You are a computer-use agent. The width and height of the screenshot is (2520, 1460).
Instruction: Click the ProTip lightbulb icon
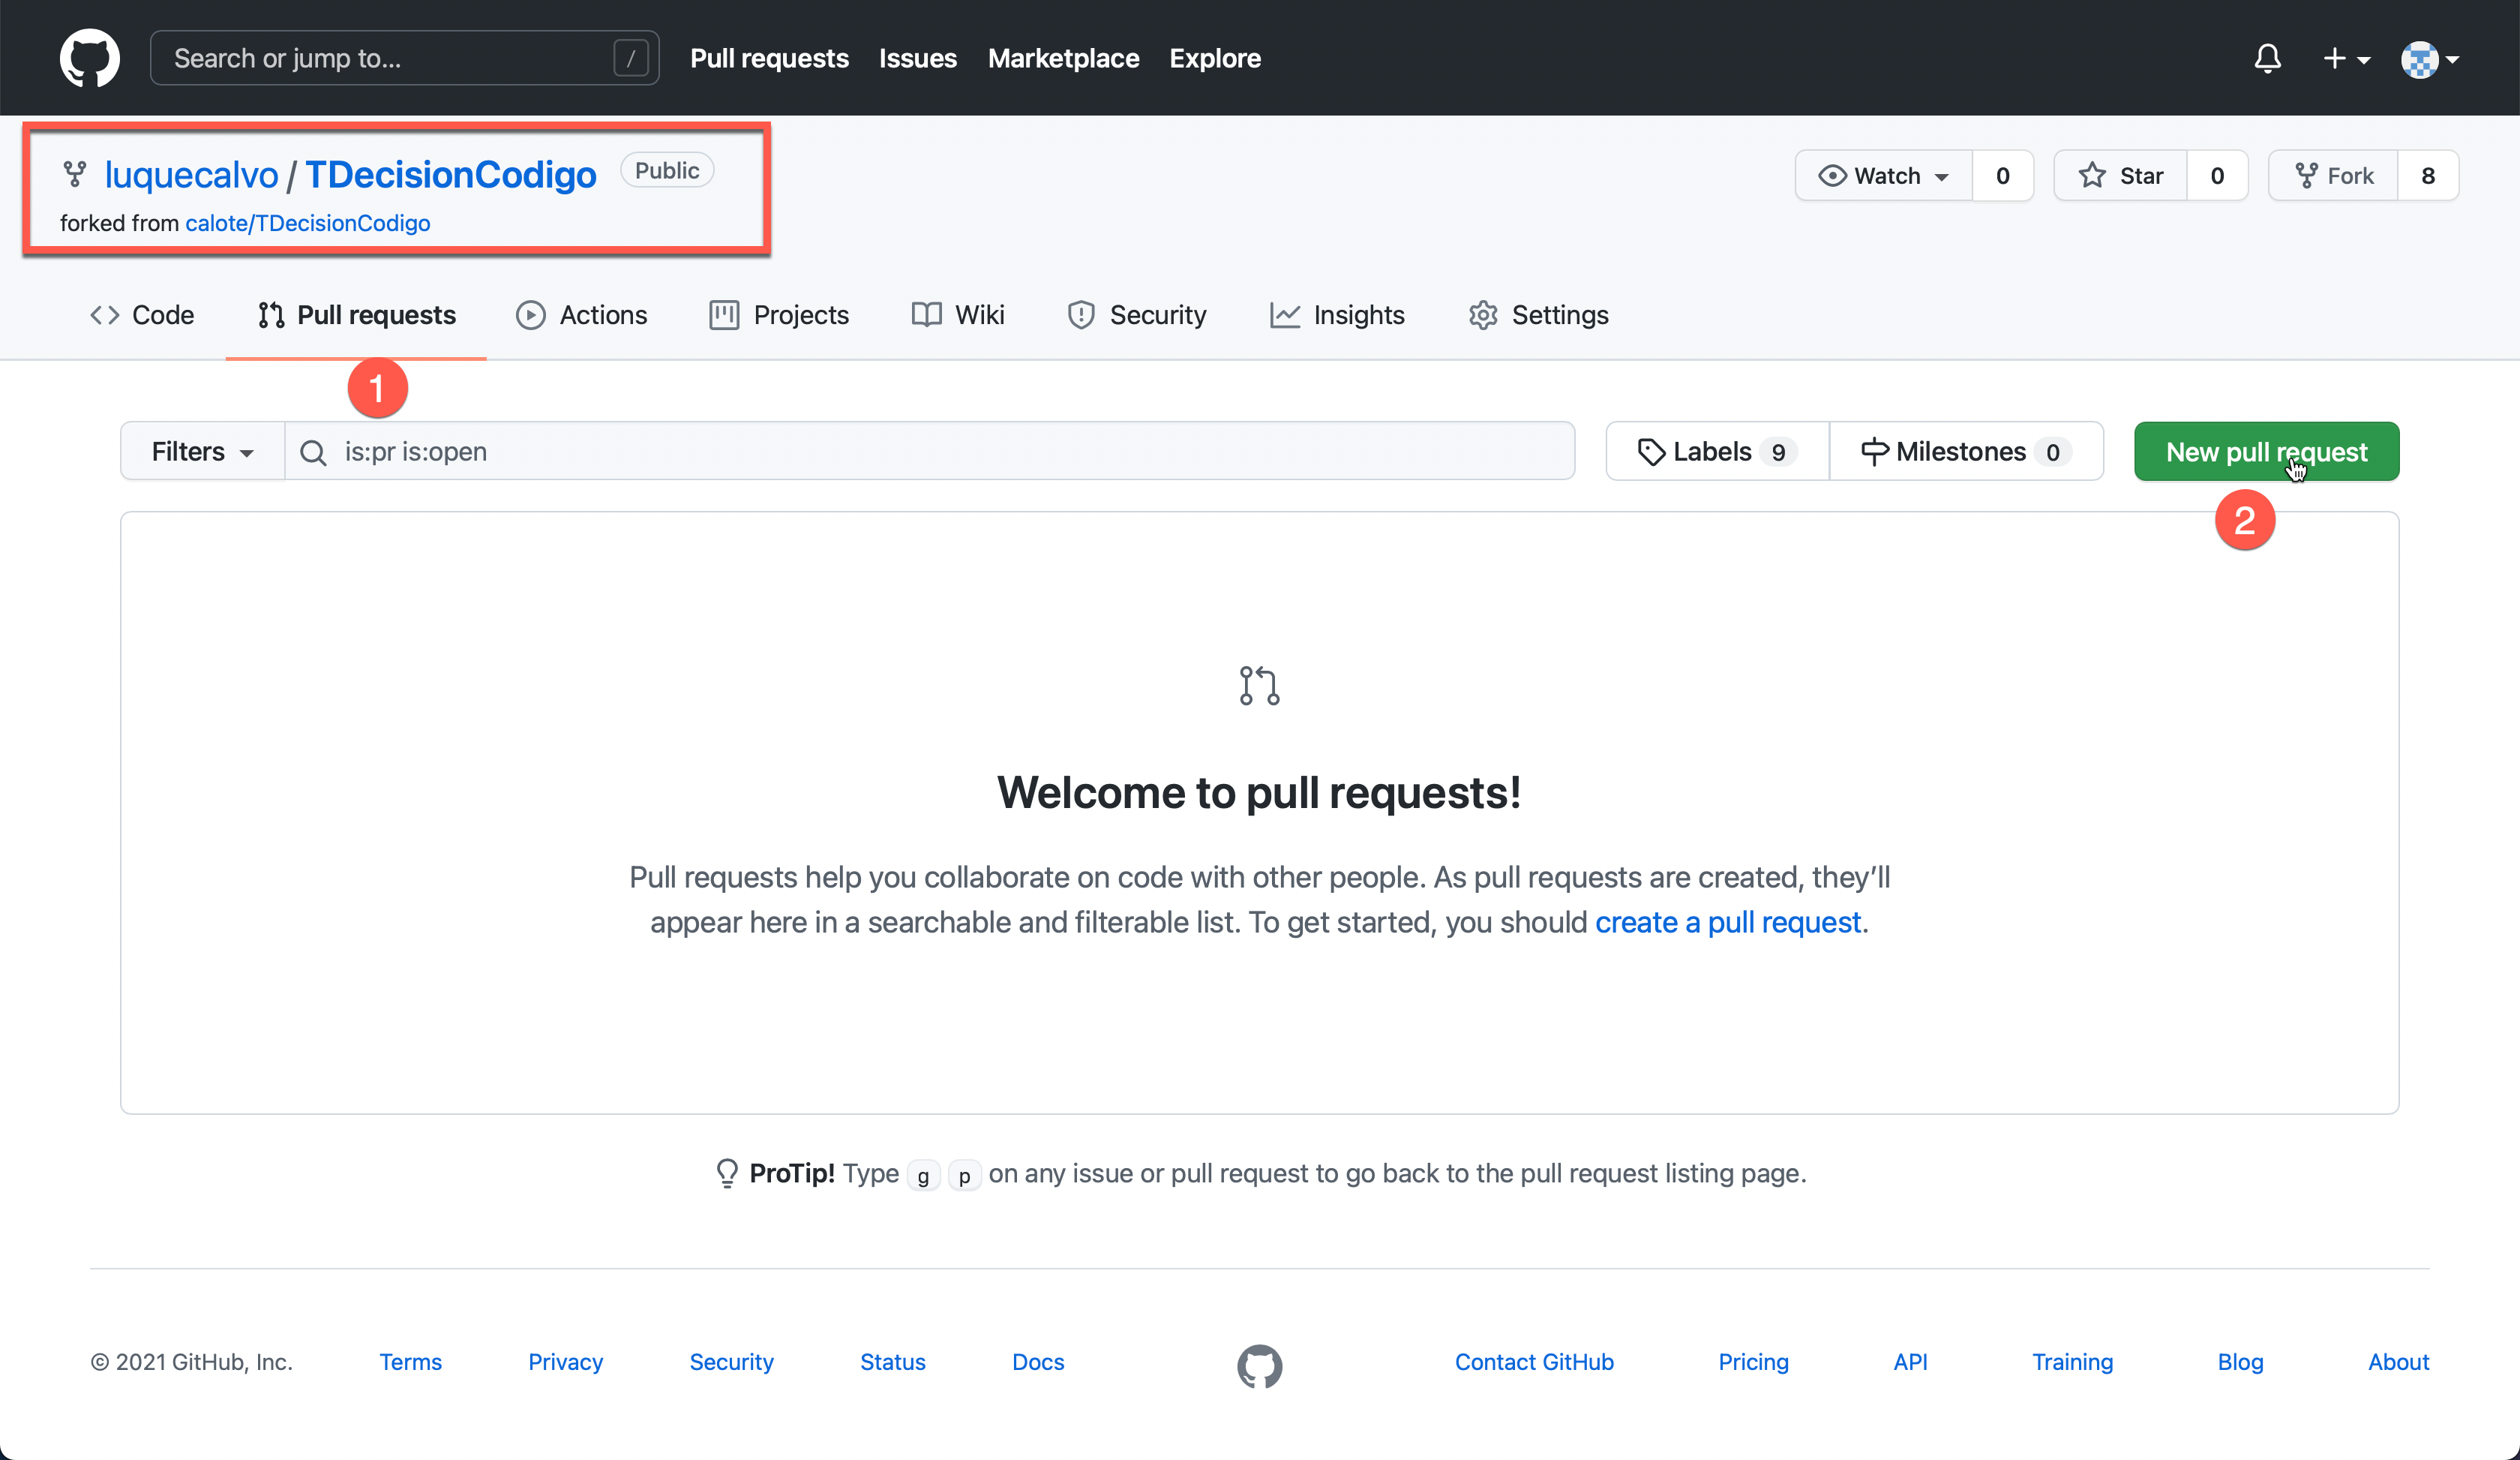click(x=727, y=1173)
